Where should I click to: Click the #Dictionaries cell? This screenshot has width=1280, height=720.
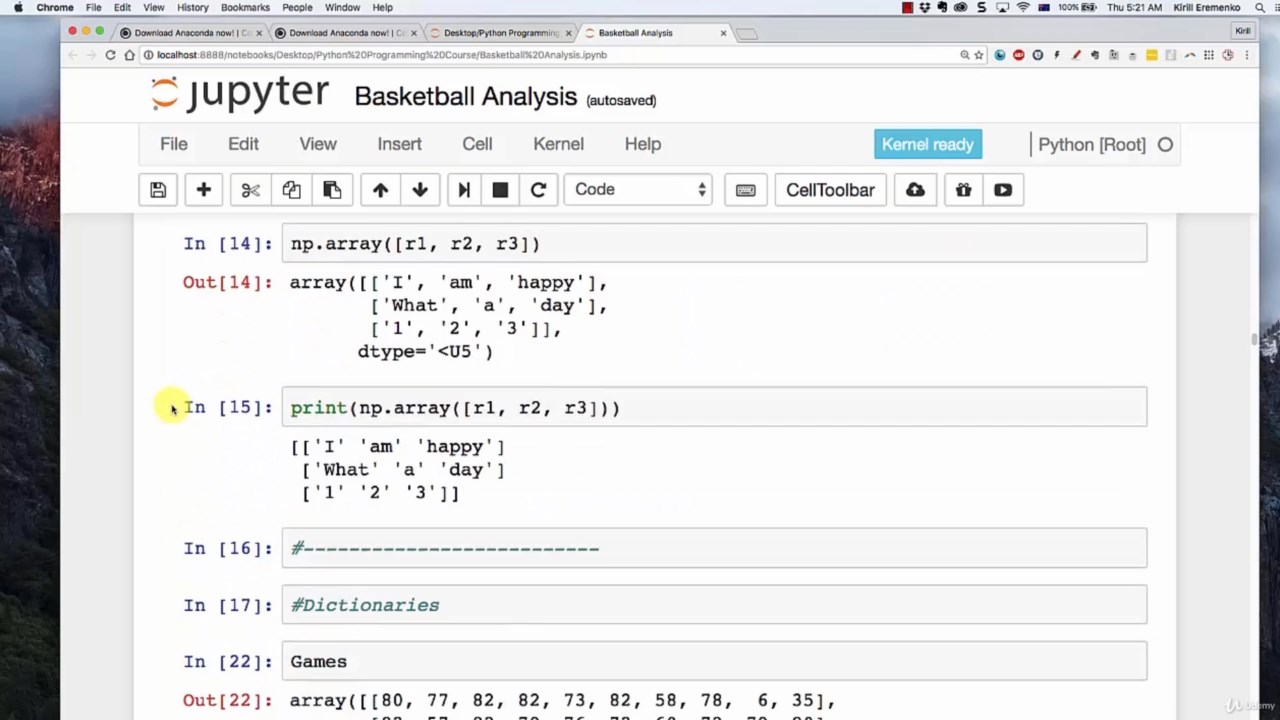[x=714, y=605]
